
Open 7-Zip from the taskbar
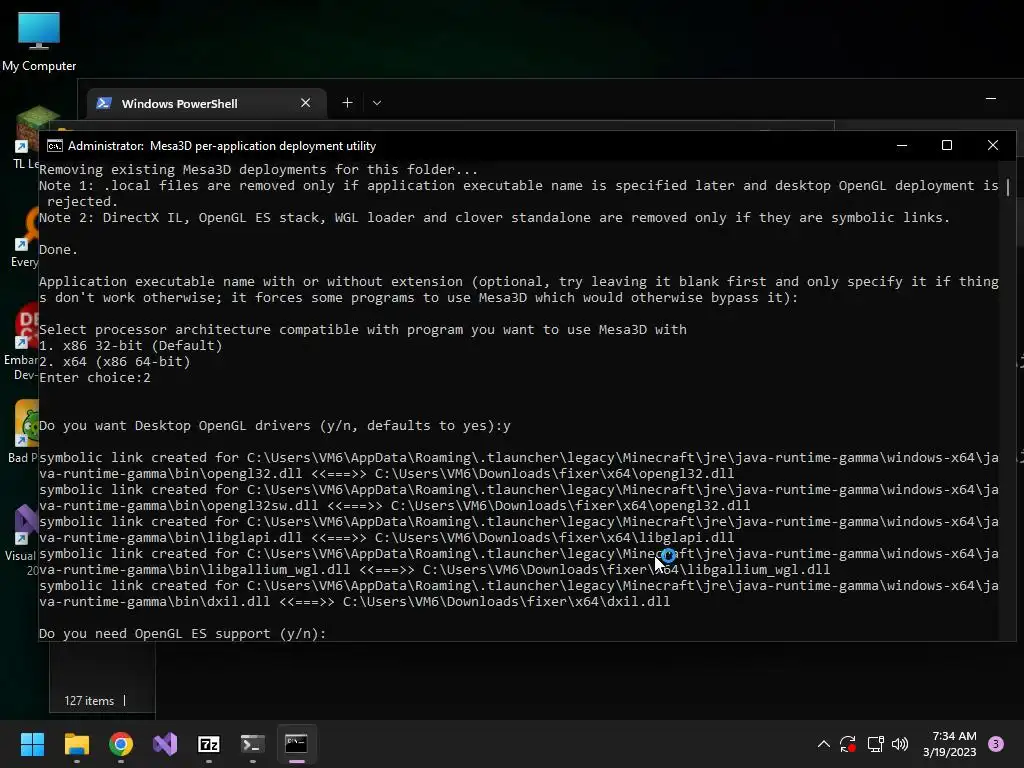point(208,744)
